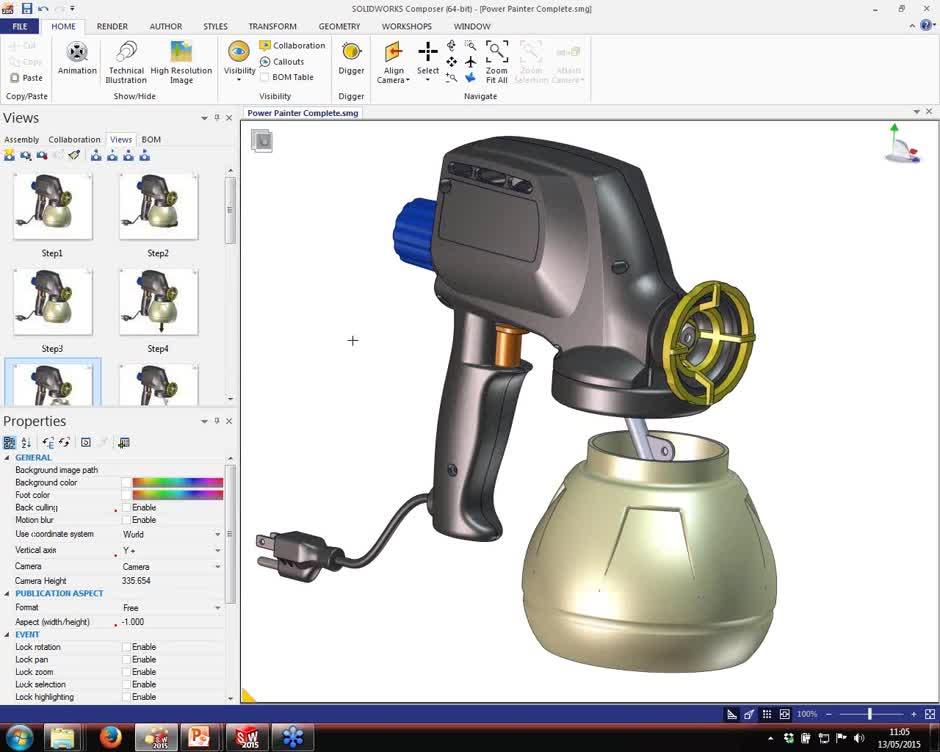
Task: Collapse the PUBLICATION ASPECT section
Action: click(x=8, y=594)
